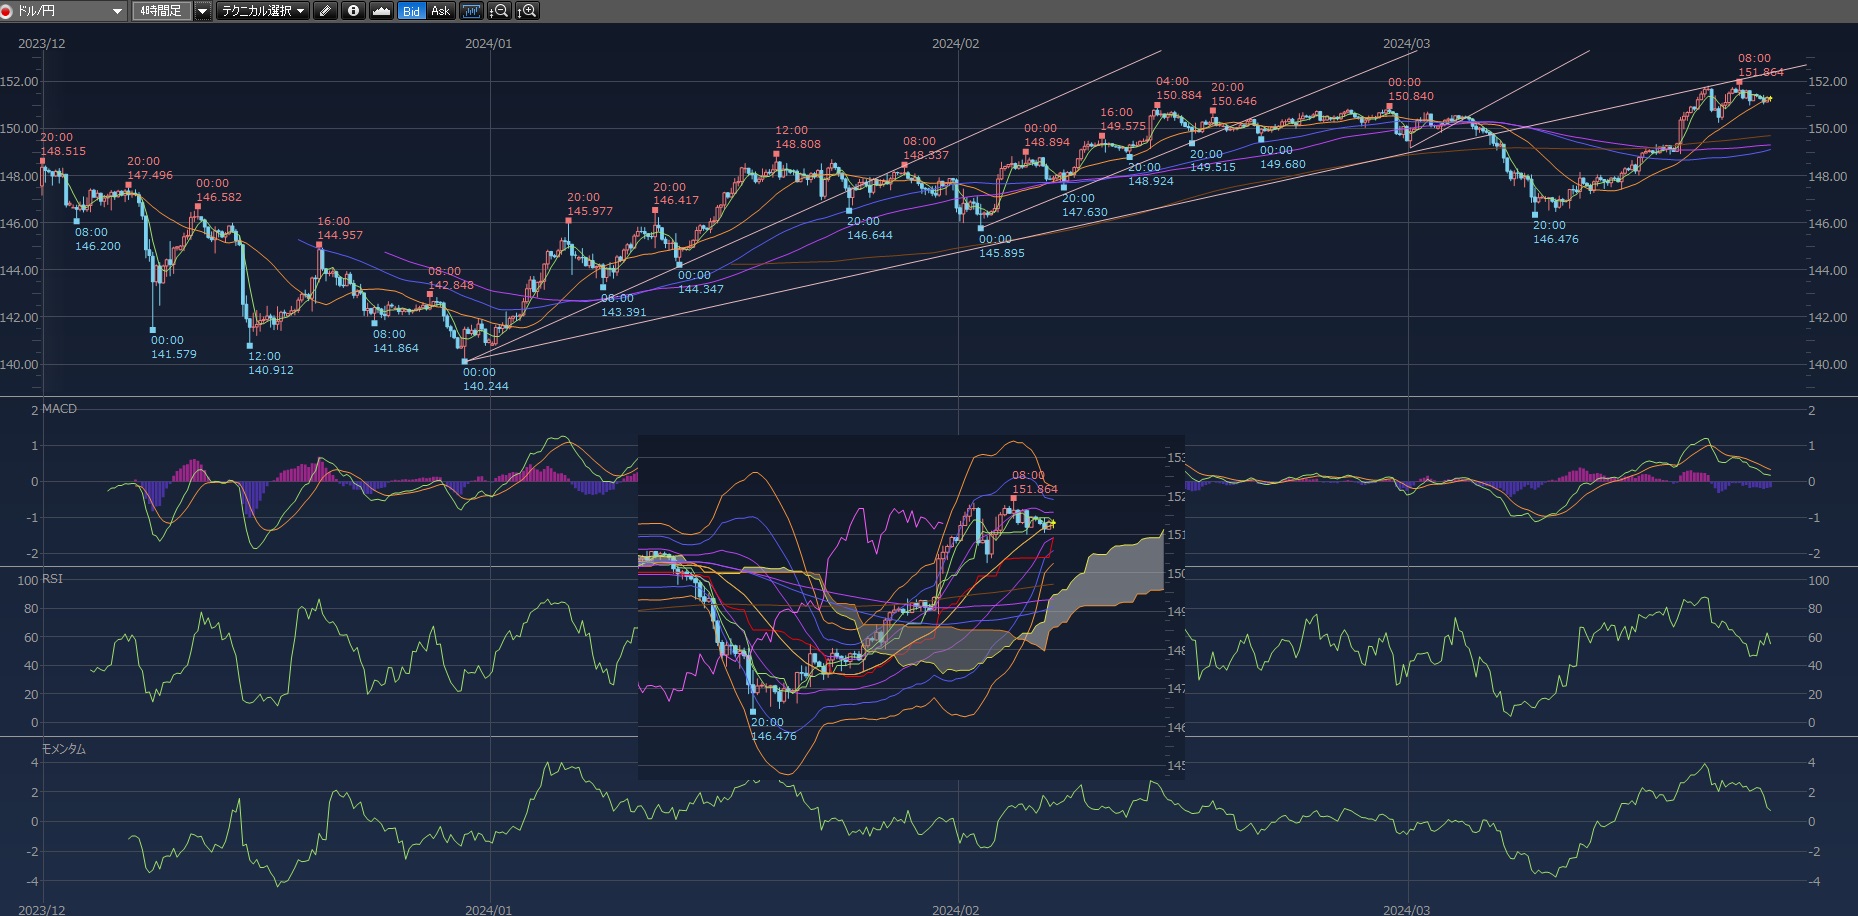This screenshot has height=916, width=1858.
Task: Click the モメンタム panel label
Action: click(x=63, y=749)
